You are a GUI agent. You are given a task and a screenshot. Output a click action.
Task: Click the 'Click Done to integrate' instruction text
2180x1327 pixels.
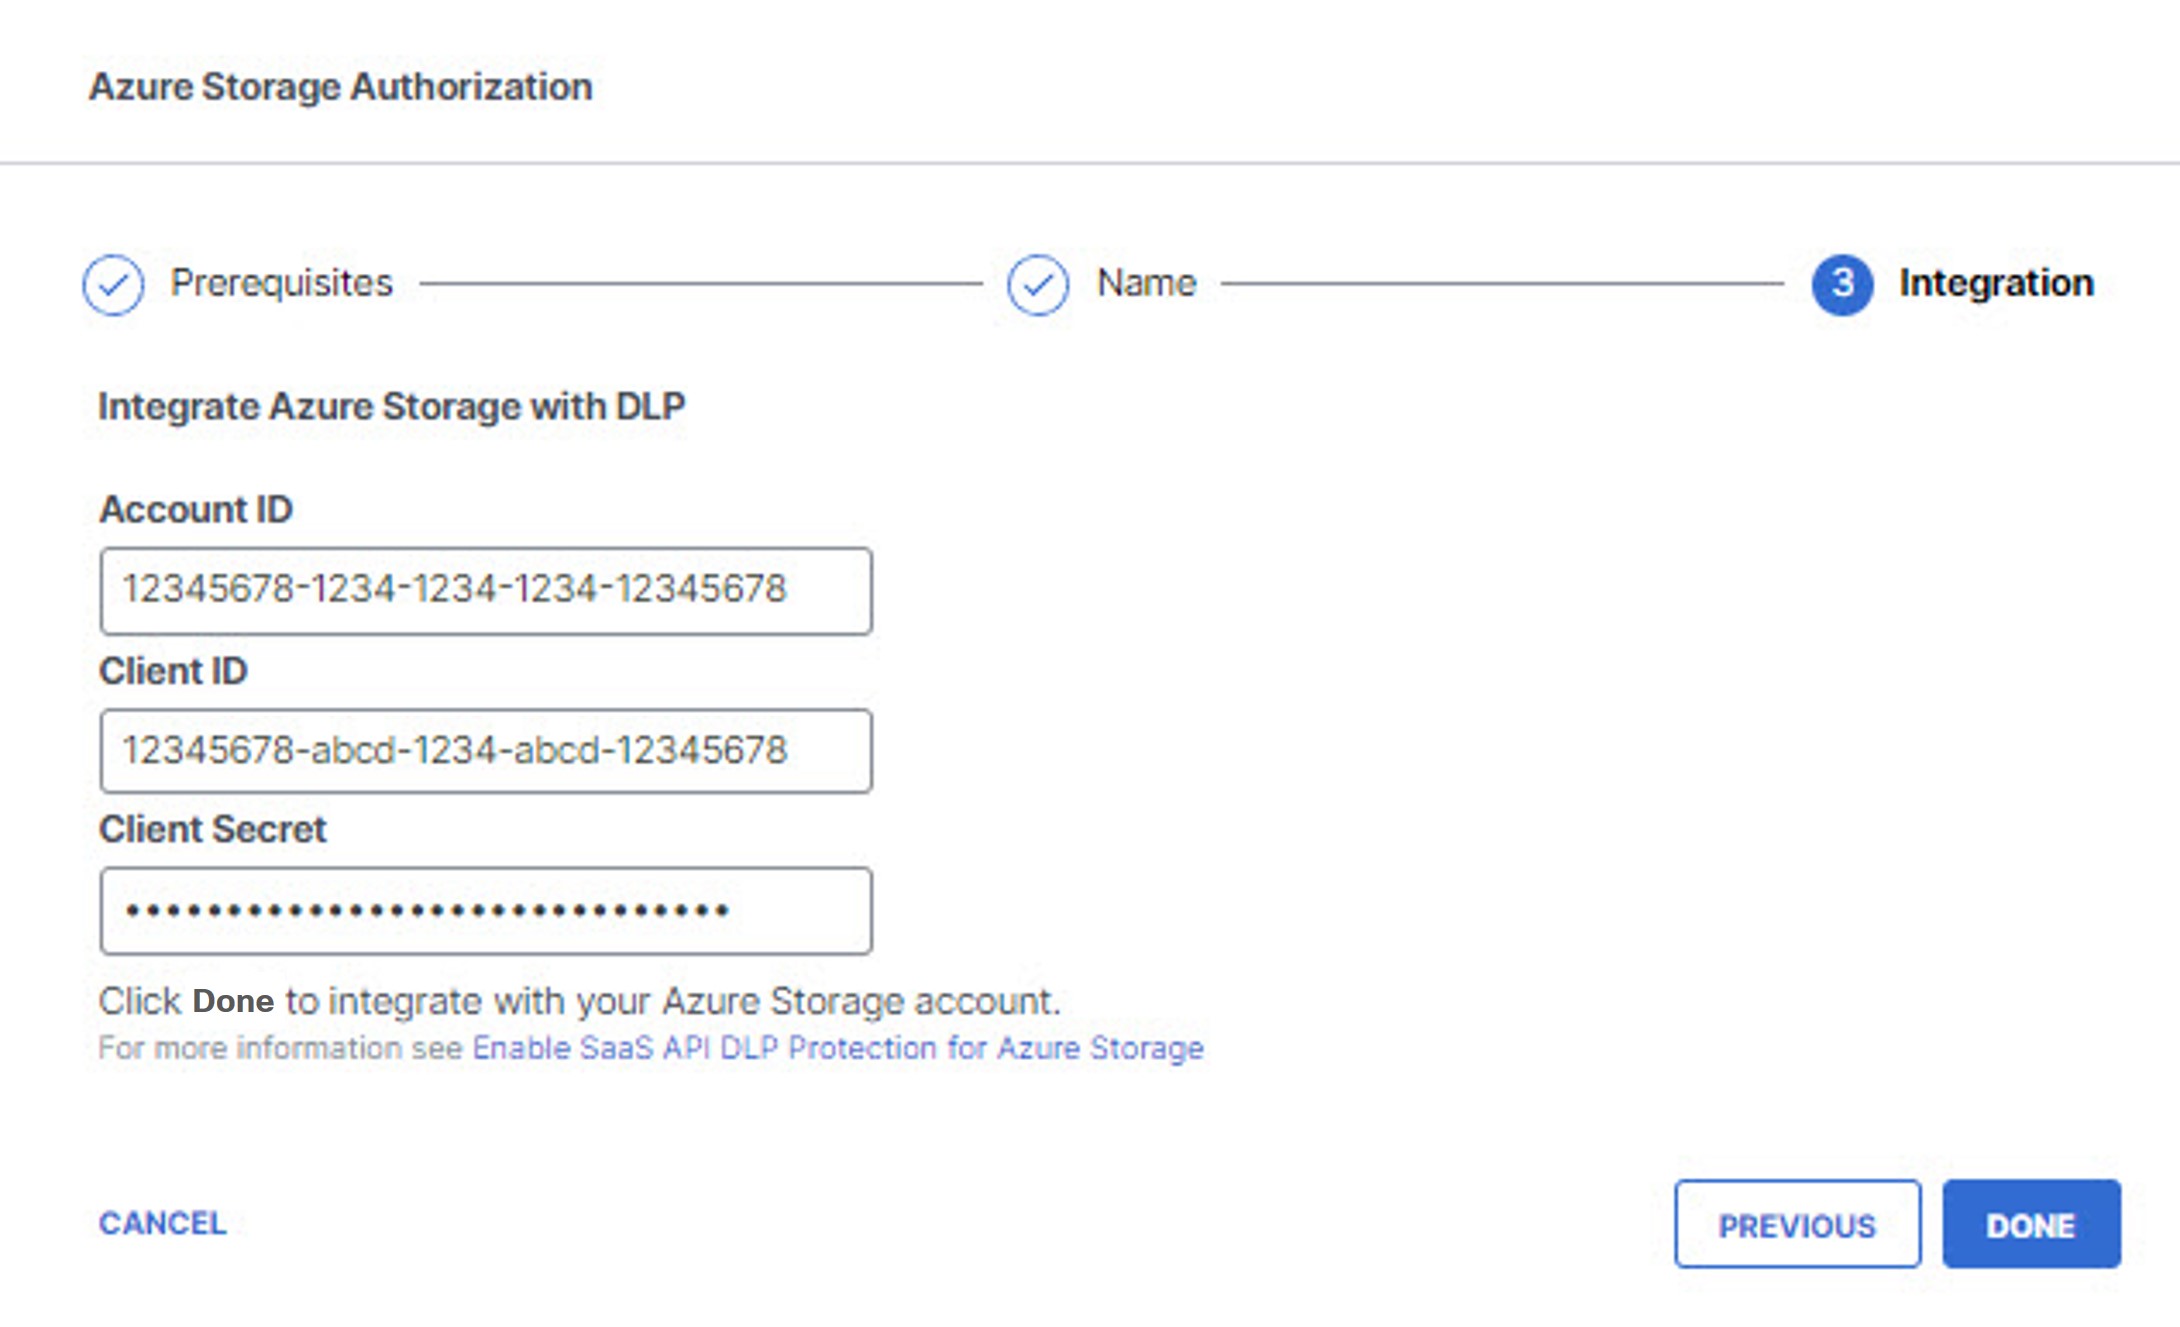coord(579,1001)
